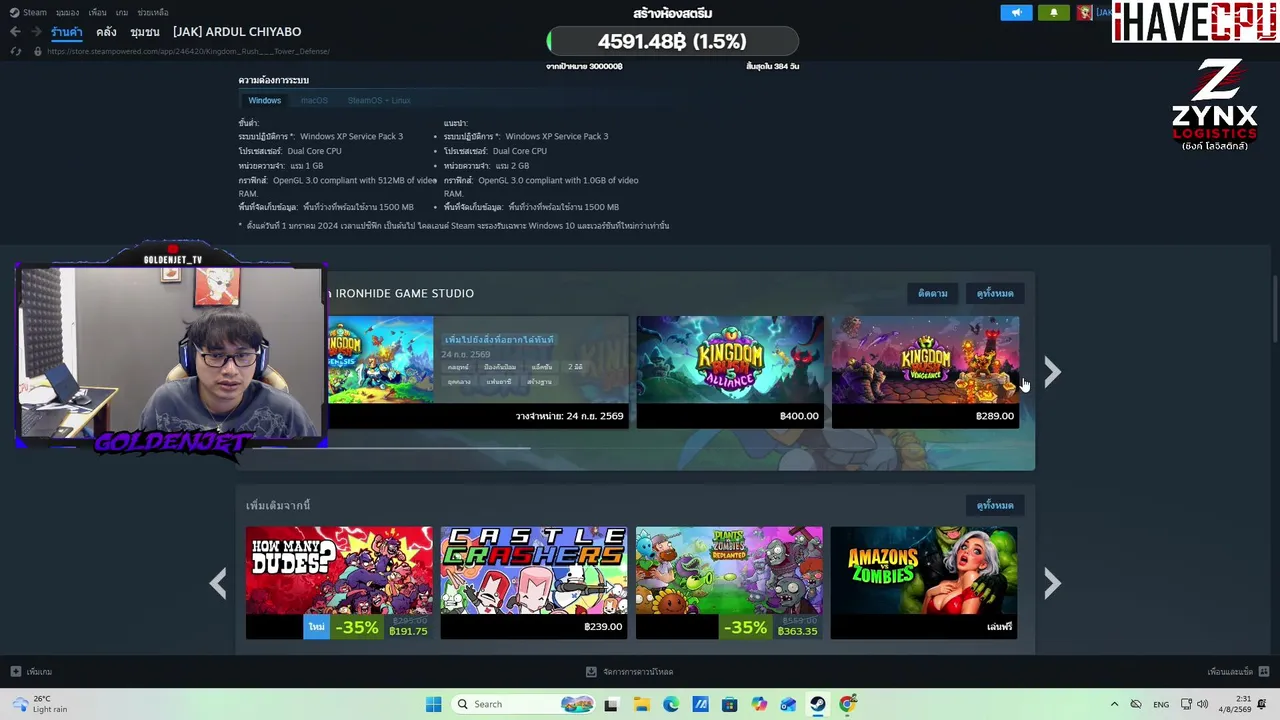Open the green notifications bell
1280x720 pixels.
coord(1053,12)
